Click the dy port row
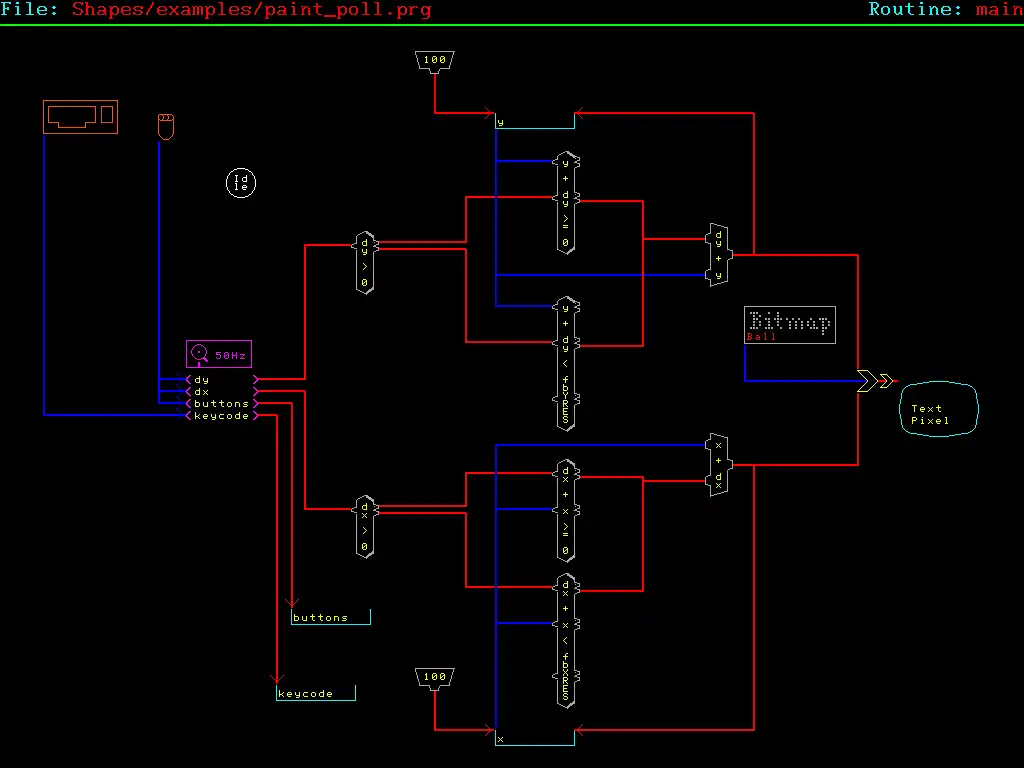The image size is (1024, 768). 222,379
